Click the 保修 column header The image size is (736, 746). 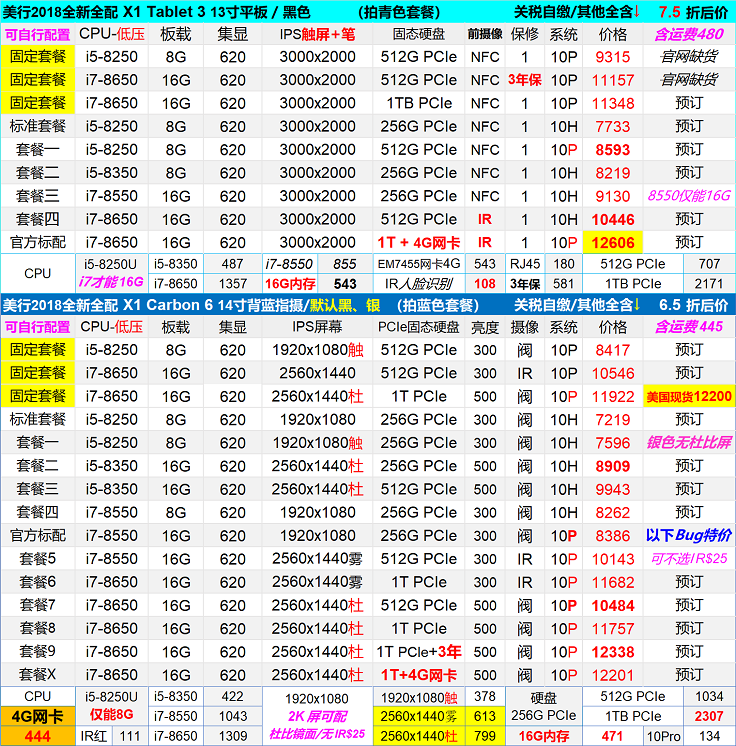[x=524, y=34]
